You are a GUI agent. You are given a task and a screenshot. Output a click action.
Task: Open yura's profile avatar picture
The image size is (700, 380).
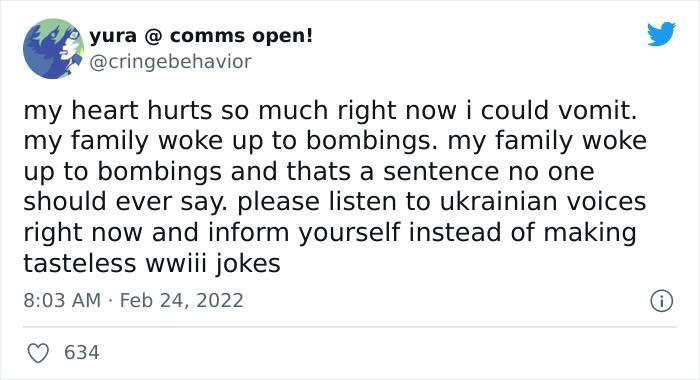coord(54,49)
